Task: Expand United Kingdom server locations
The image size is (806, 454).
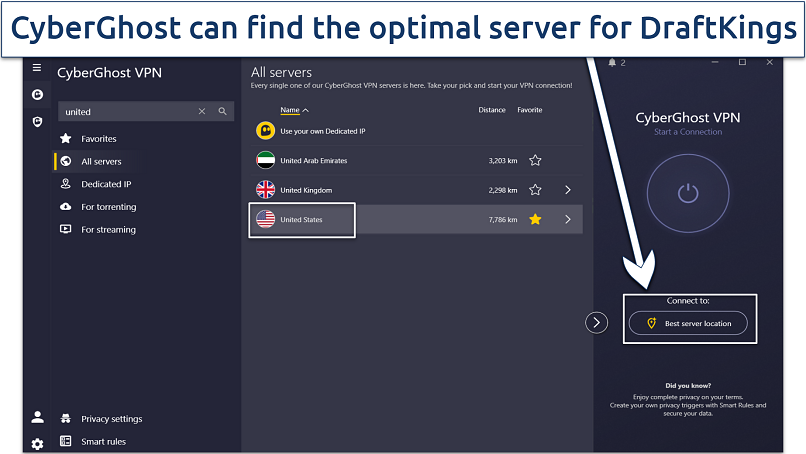Action: 567,190
